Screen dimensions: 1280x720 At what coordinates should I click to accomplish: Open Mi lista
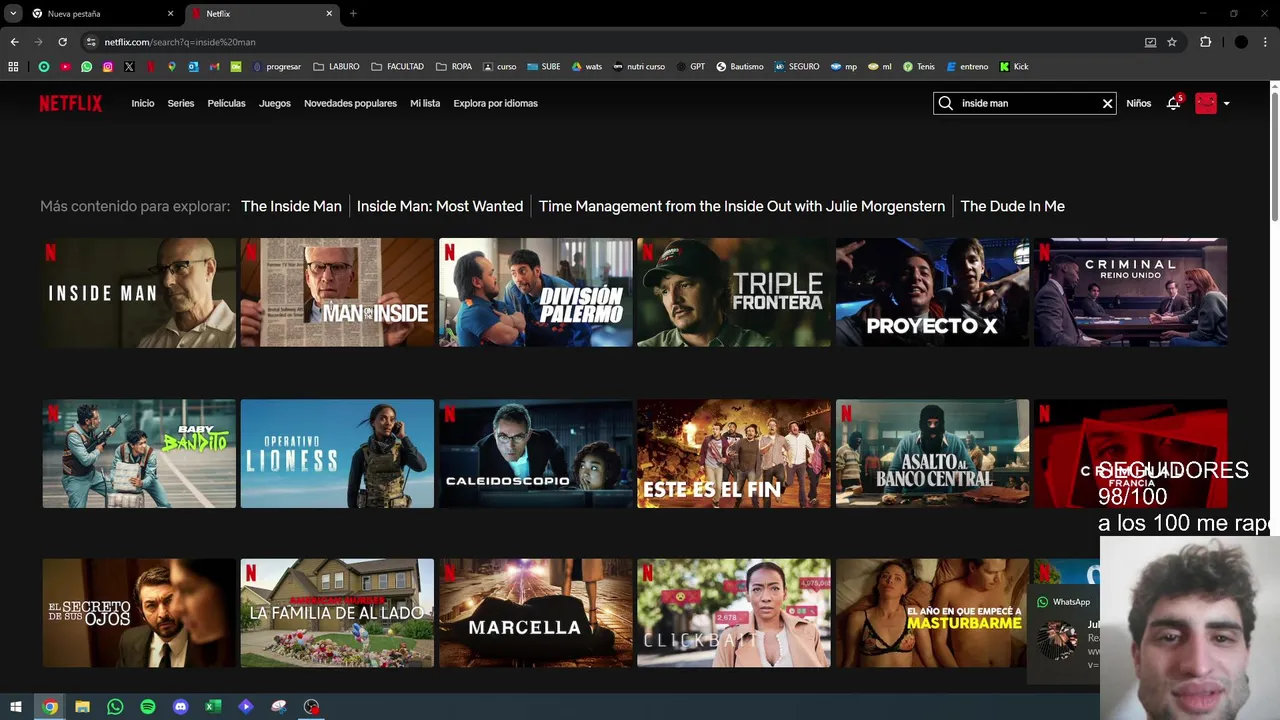point(425,103)
